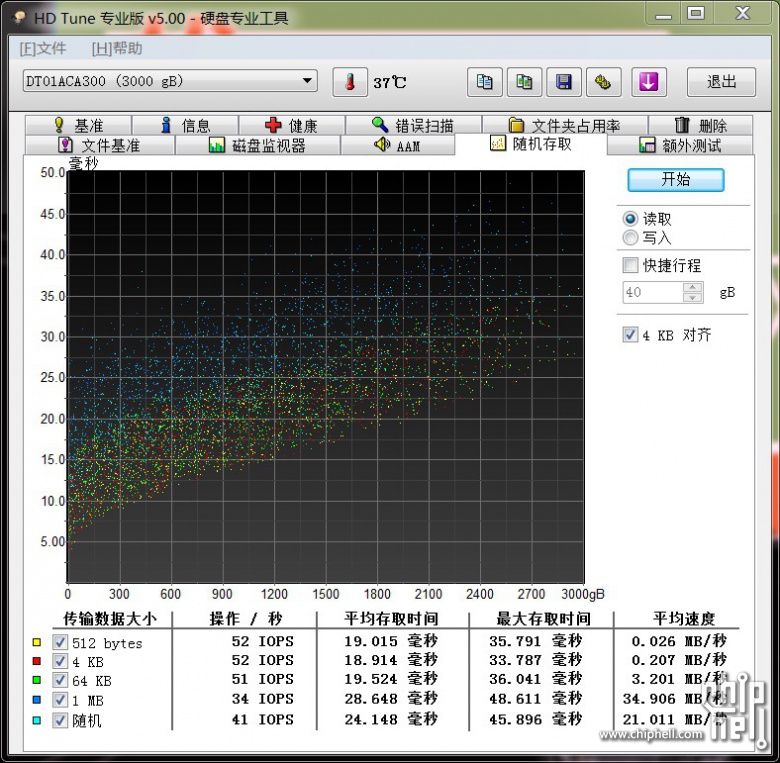Open the 磁盘监视器 disk monitor tab
Image resolution: width=780 pixels, height=763 pixels.
pos(258,145)
